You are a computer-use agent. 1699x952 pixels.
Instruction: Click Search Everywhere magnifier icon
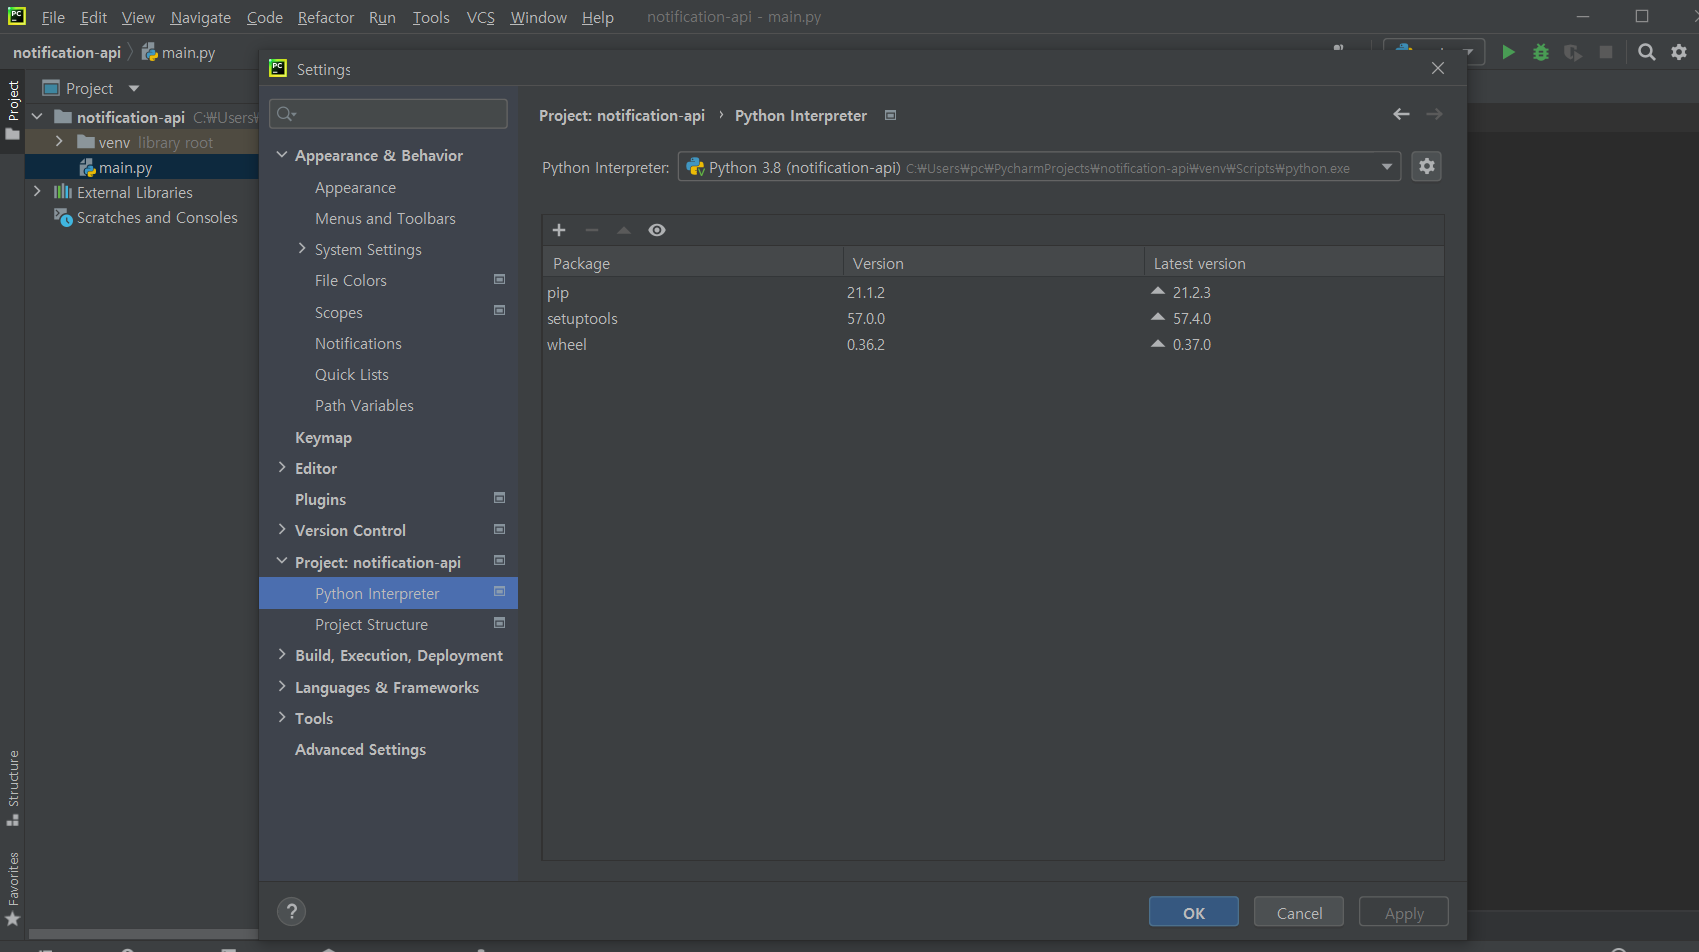point(1647,52)
